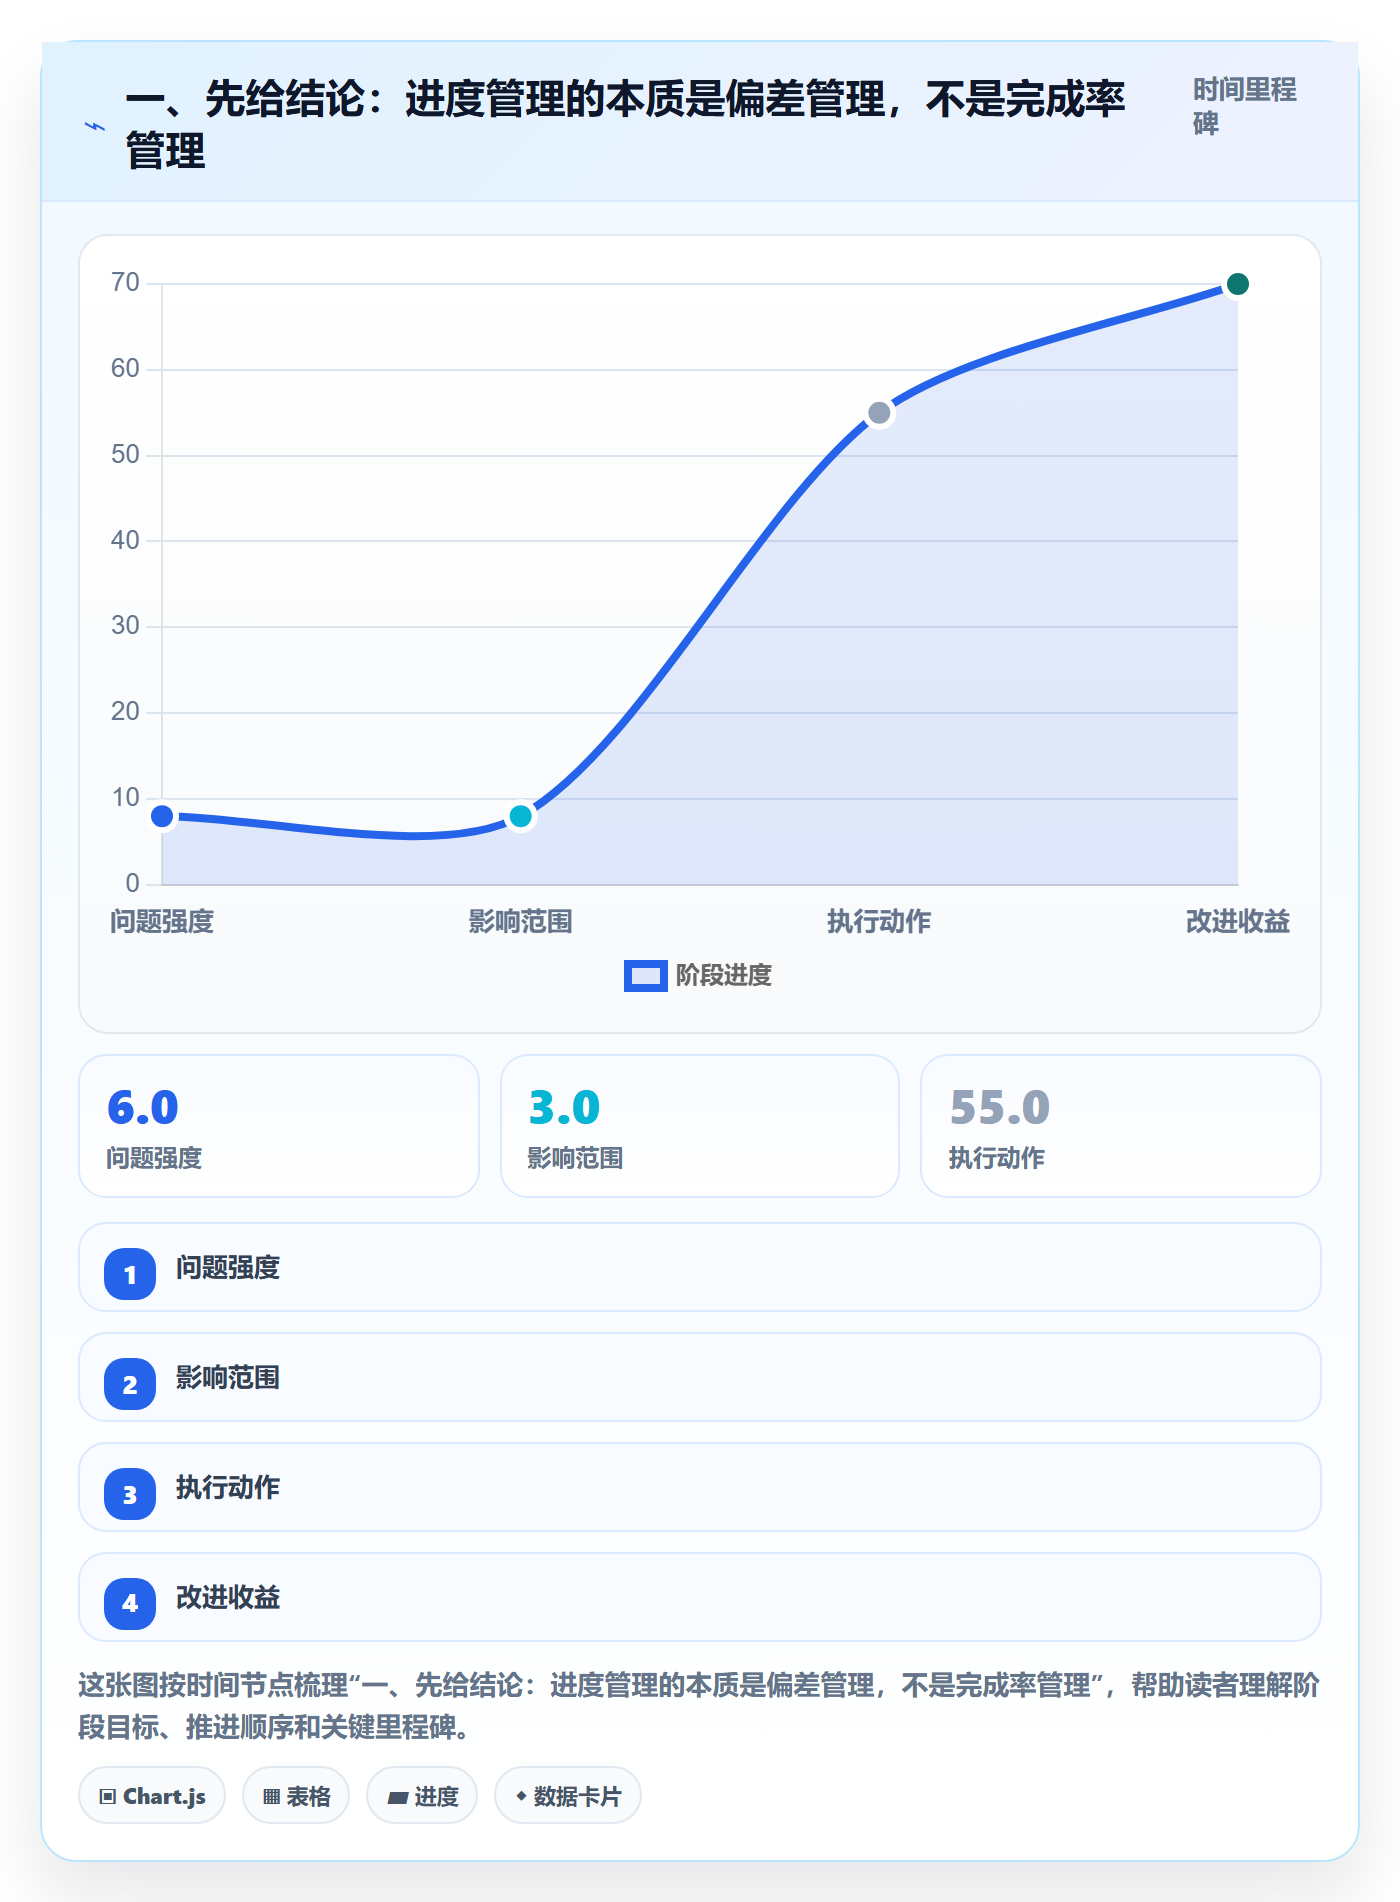
Task: Click the lightning bolt icon beside the title
Action: pyautogui.click(x=95, y=126)
